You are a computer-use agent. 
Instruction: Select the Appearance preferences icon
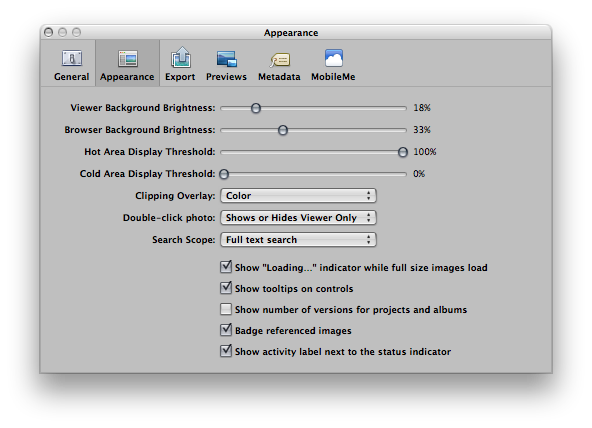pyautogui.click(x=128, y=59)
